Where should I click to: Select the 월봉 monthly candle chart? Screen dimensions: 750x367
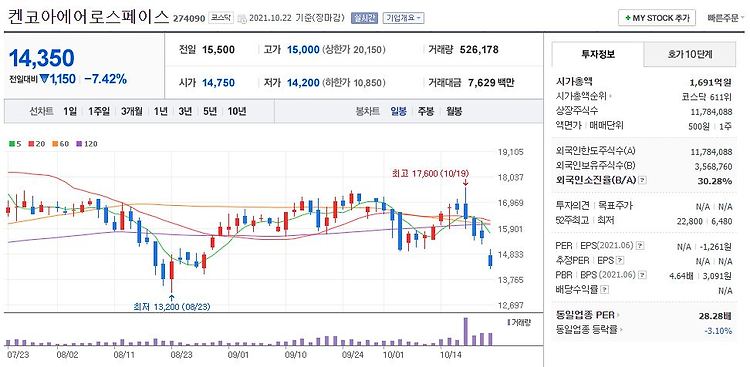click(x=454, y=111)
